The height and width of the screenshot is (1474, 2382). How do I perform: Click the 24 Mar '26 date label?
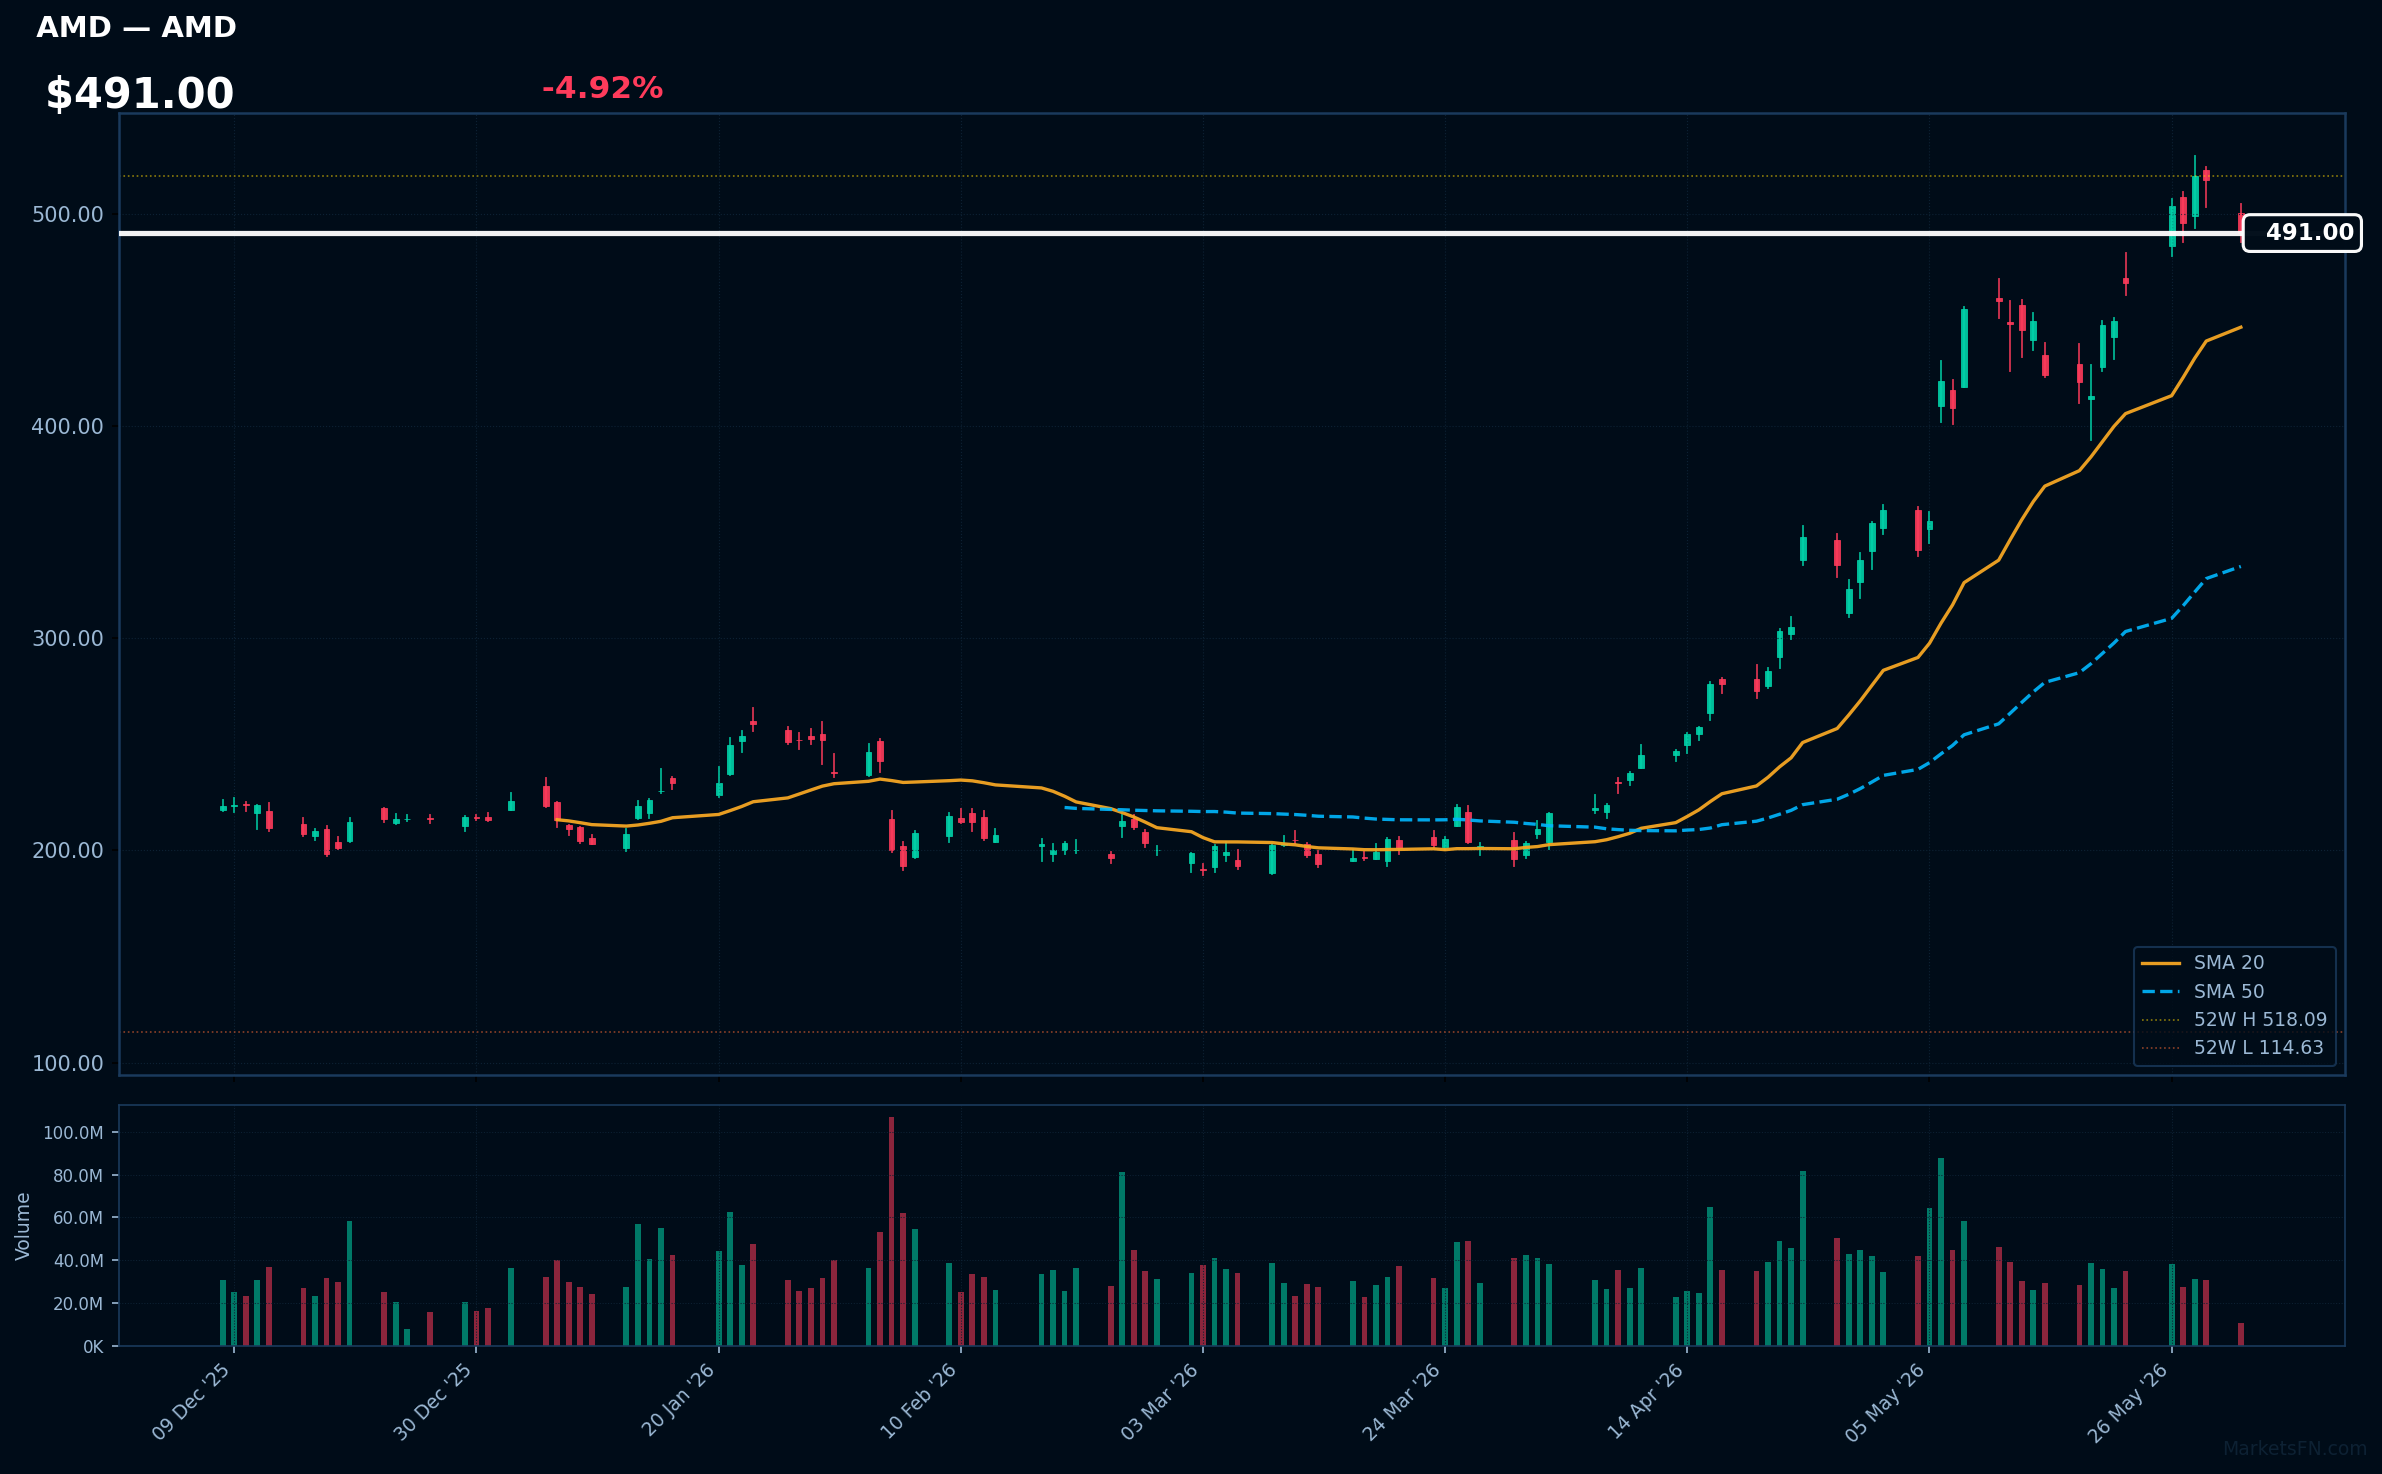pos(1402,1402)
